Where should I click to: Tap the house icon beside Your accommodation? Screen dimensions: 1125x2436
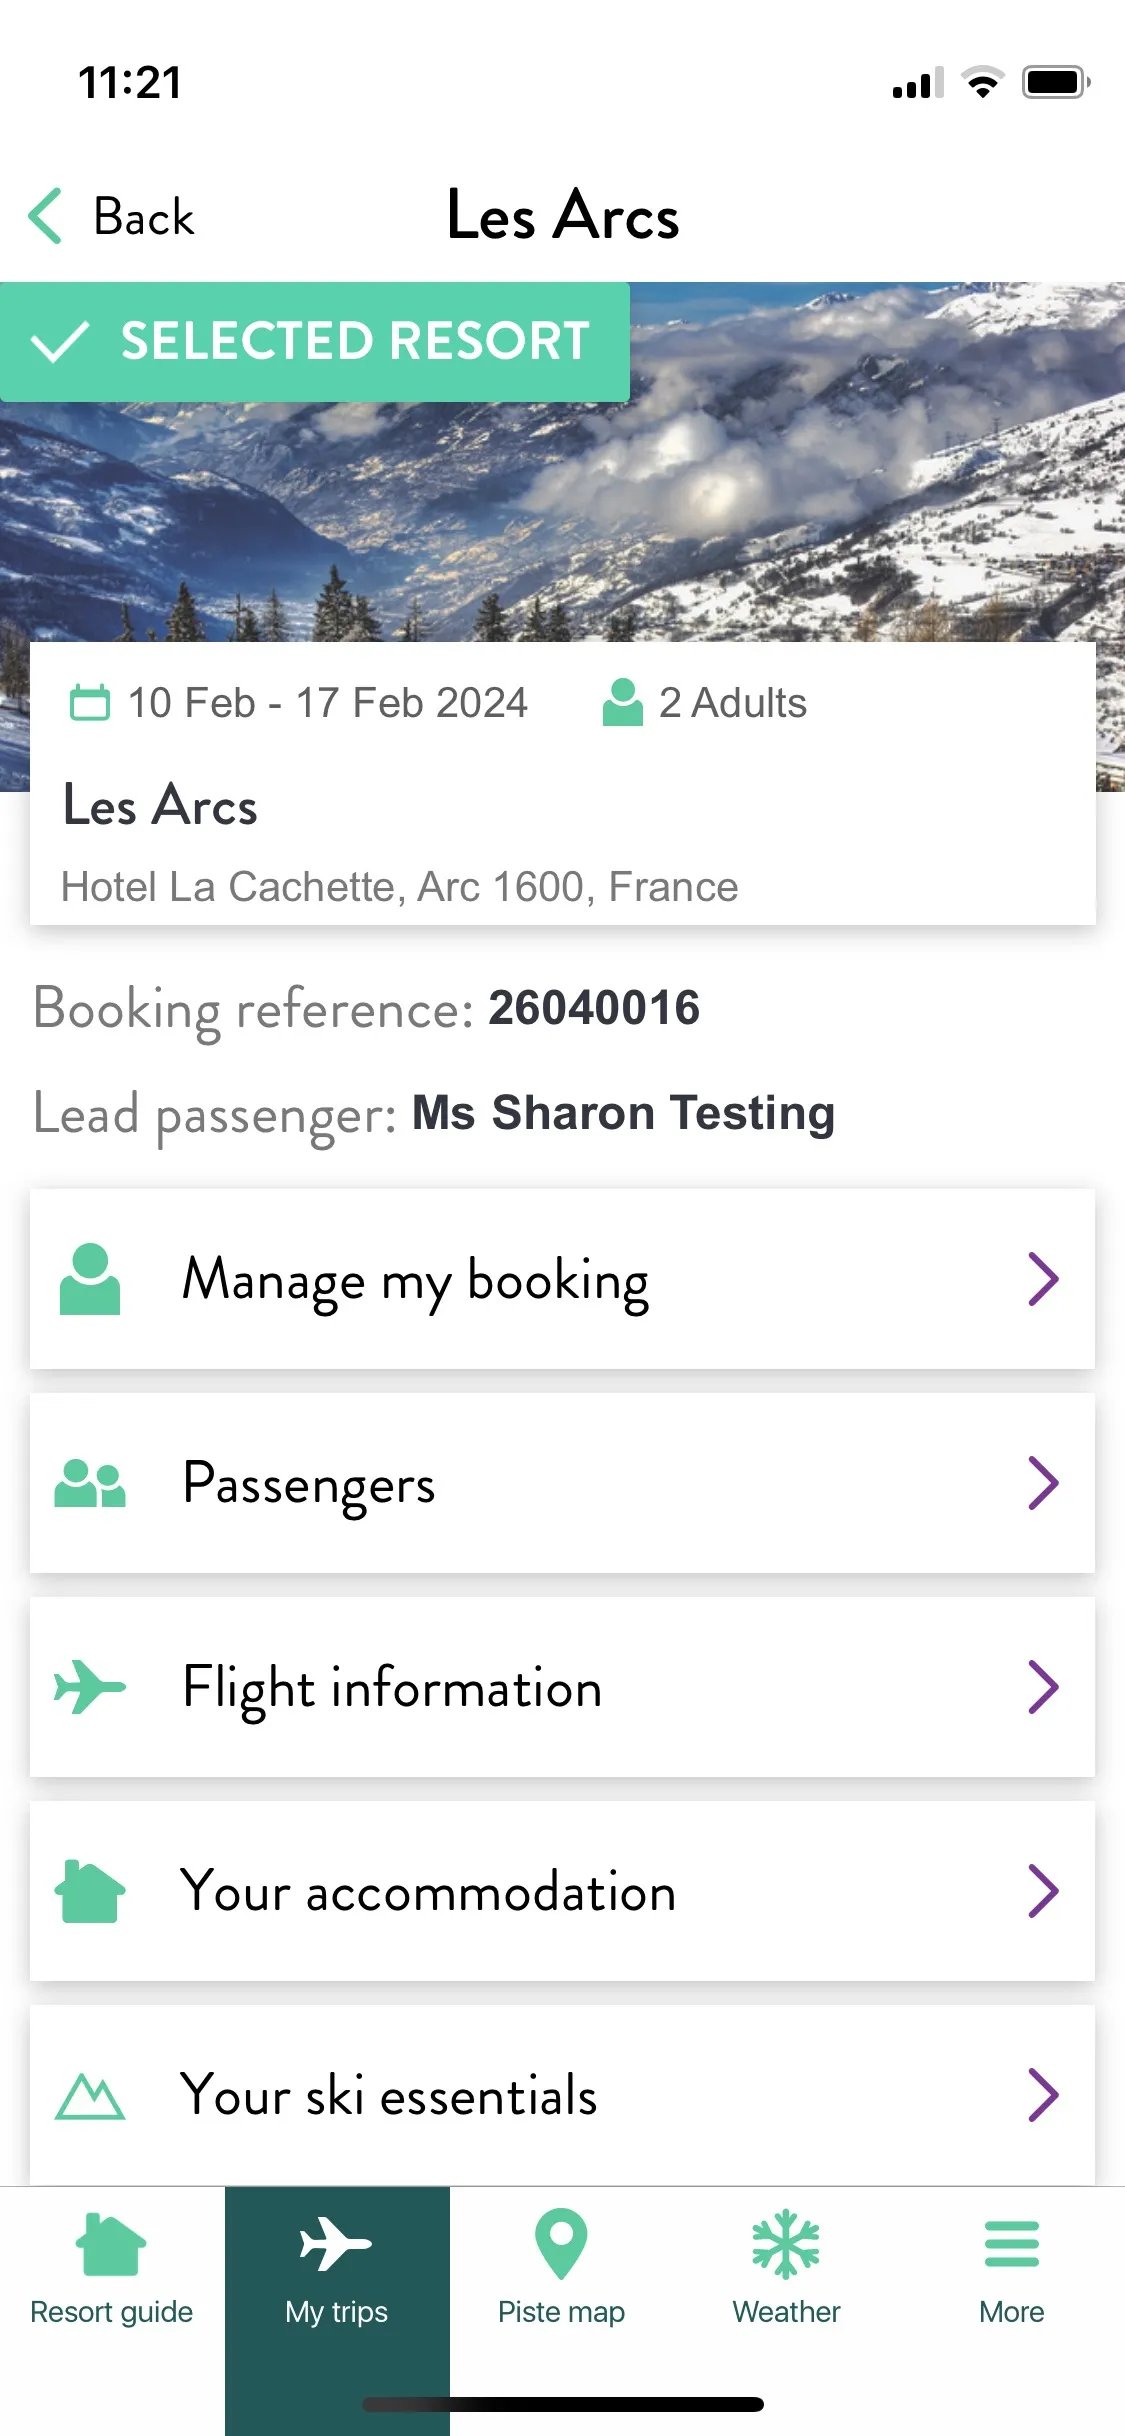[x=90, y=1891]
